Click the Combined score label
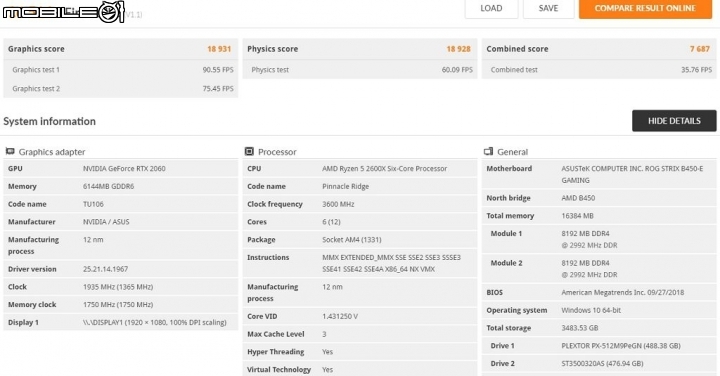 [517, 49]
